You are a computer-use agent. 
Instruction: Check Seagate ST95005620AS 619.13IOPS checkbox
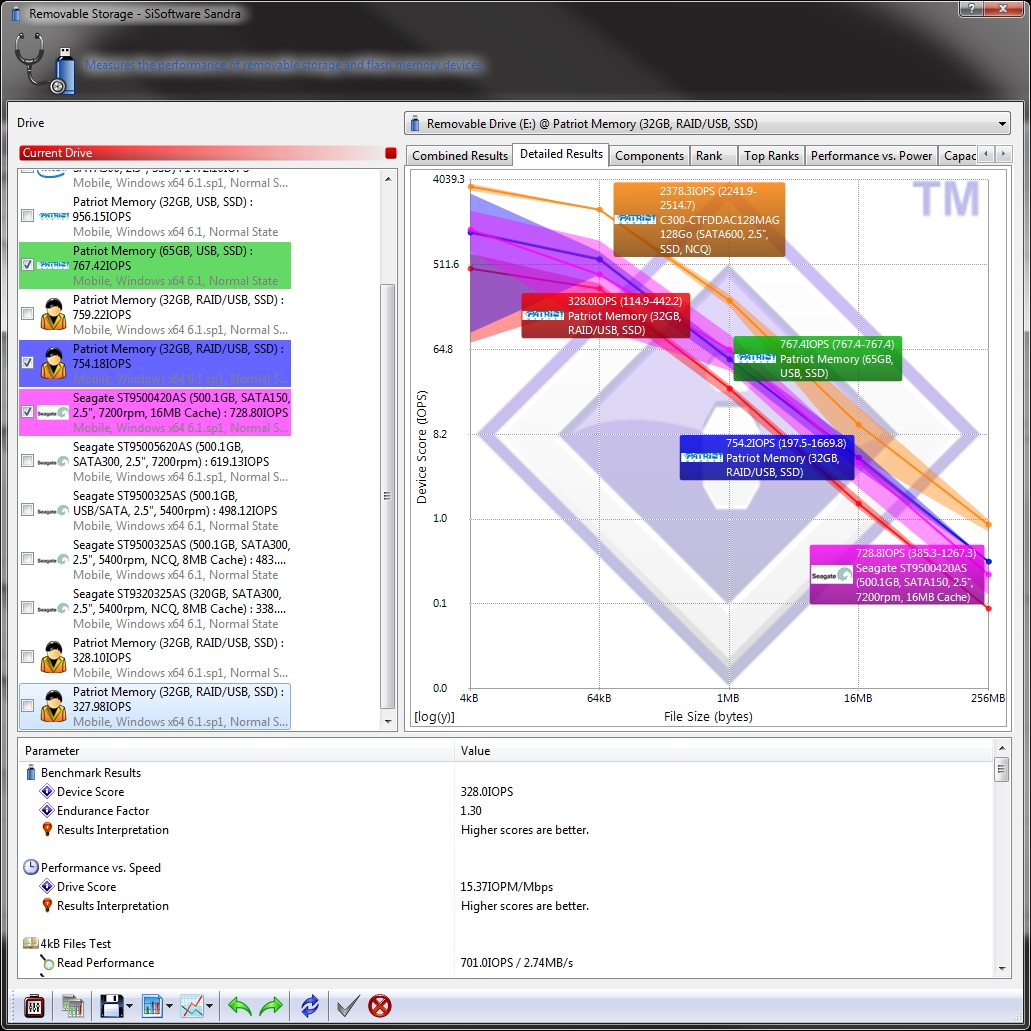pos(28,461)
